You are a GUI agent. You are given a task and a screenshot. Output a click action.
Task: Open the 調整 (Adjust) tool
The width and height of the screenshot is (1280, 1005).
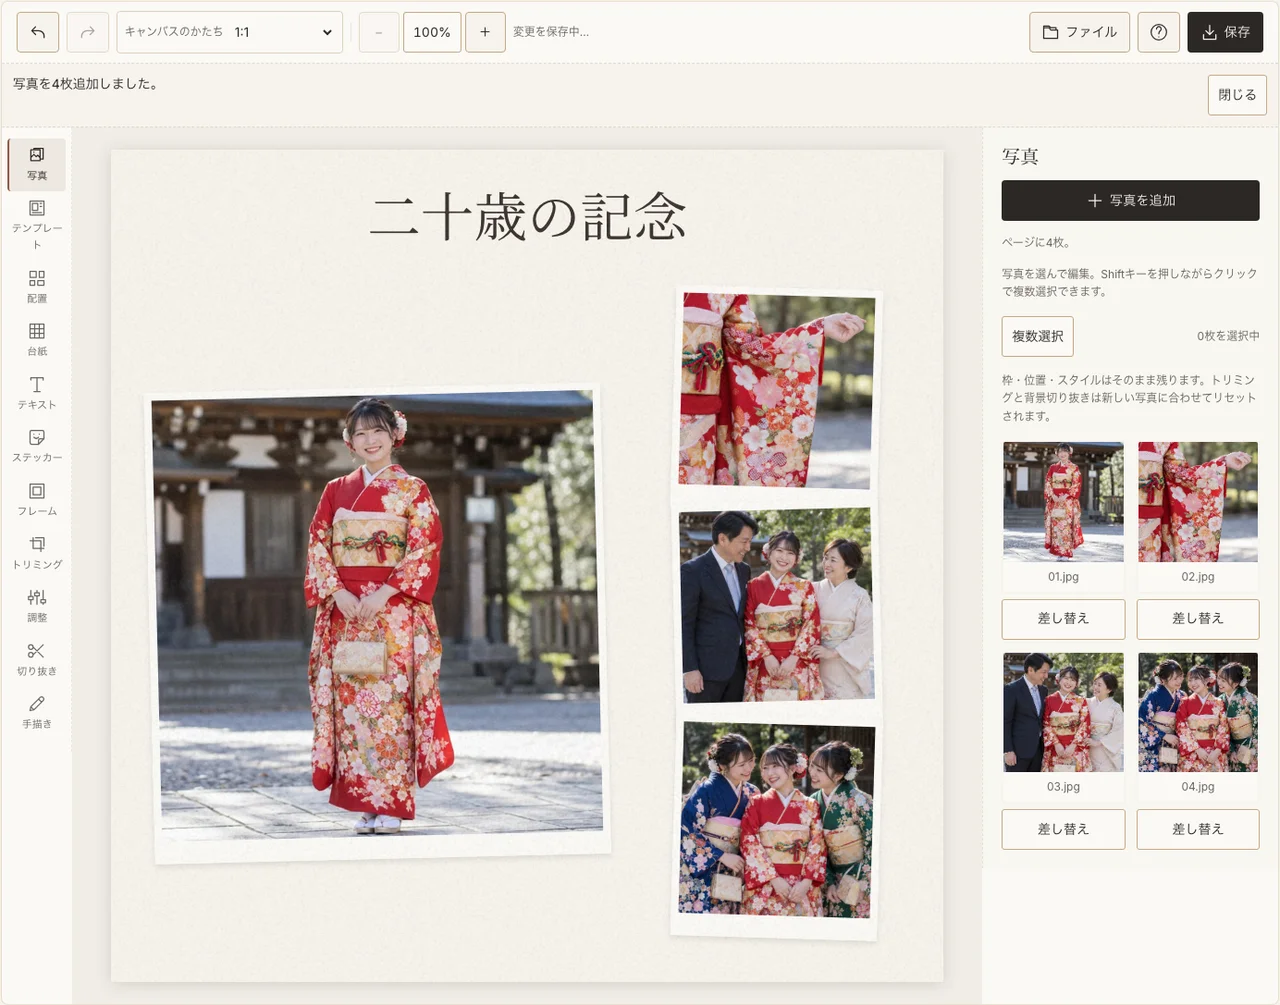[37, 605]
